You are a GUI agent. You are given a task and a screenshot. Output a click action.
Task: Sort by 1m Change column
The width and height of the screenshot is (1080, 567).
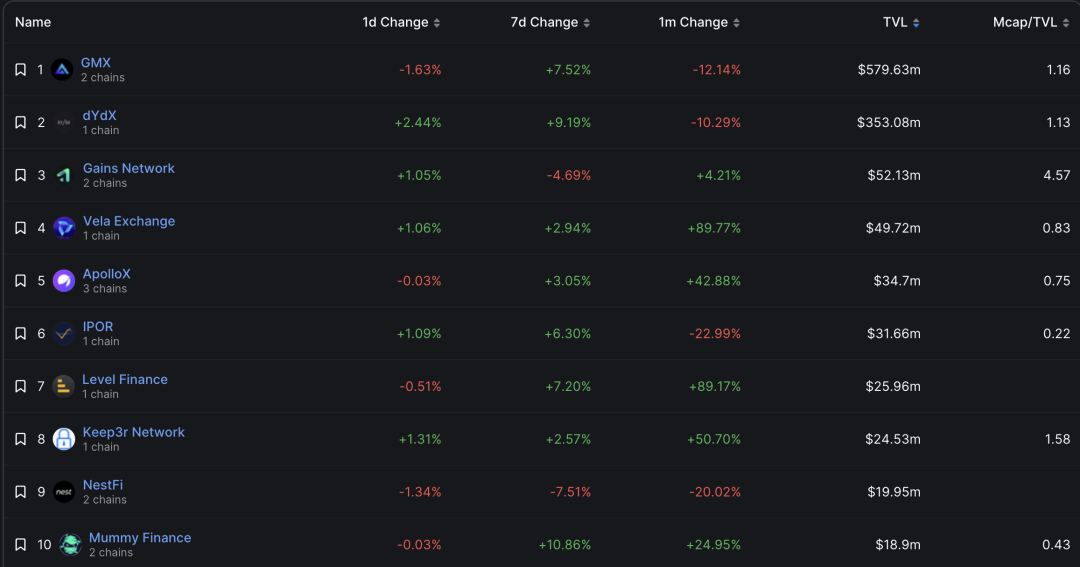pyautogui.click(x=699, y=22)
